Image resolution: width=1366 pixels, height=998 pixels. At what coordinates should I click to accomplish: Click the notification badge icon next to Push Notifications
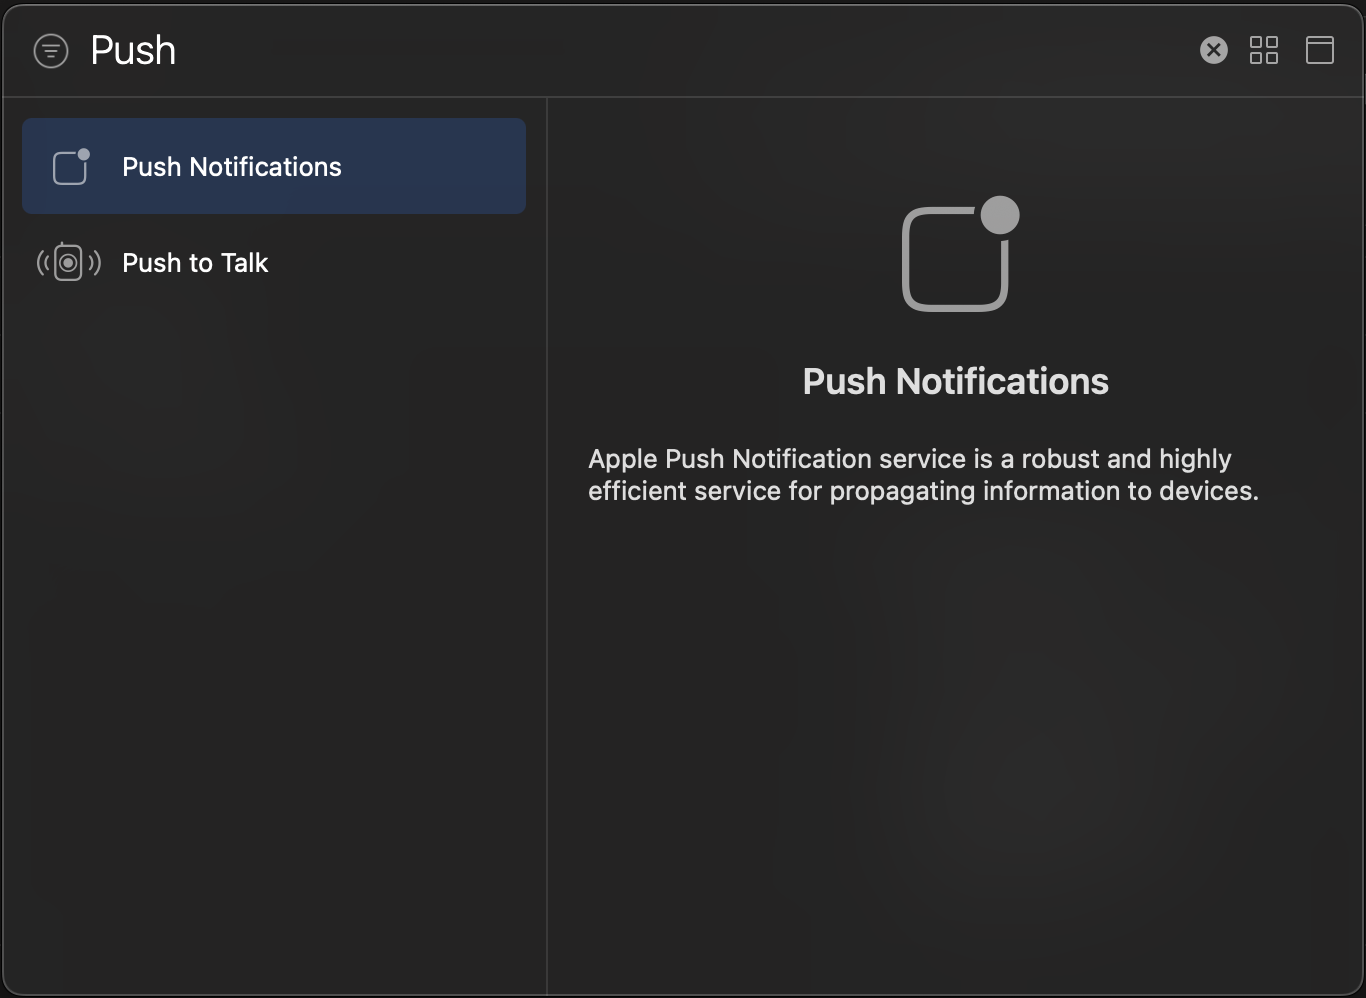tap(69, 166)
